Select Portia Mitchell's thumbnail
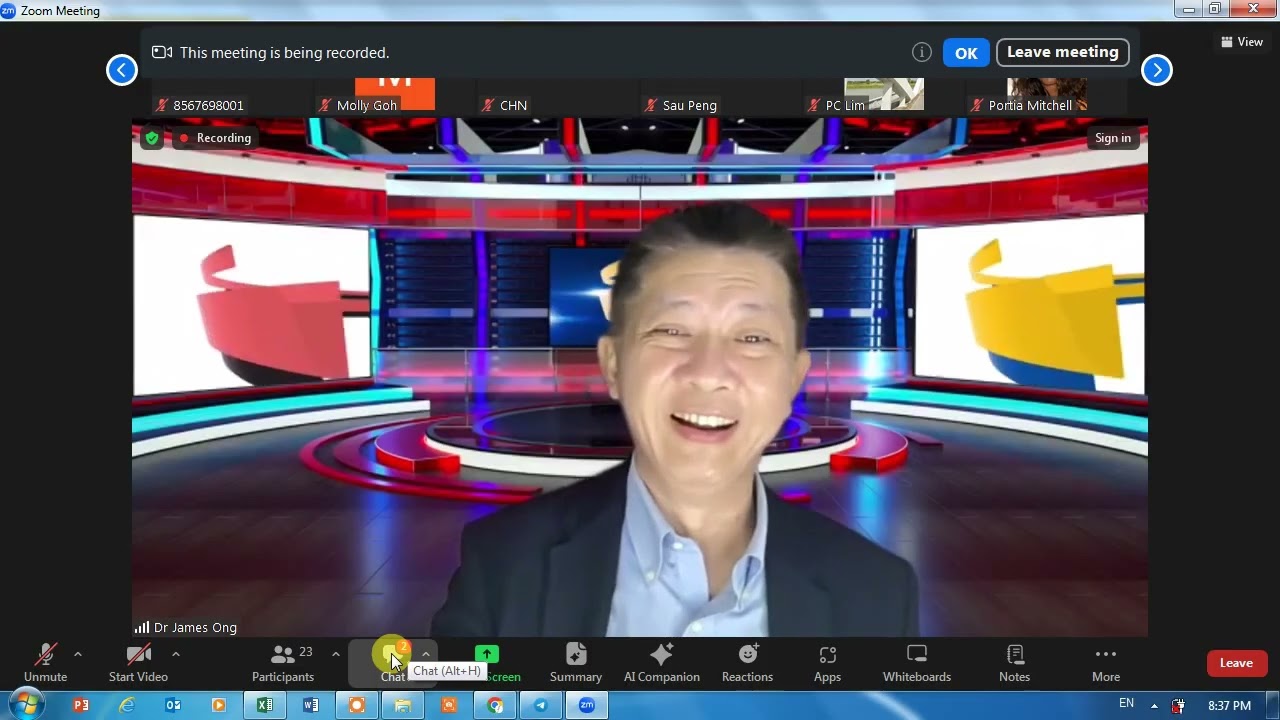1280x720 pixels. coord(1047,96)
